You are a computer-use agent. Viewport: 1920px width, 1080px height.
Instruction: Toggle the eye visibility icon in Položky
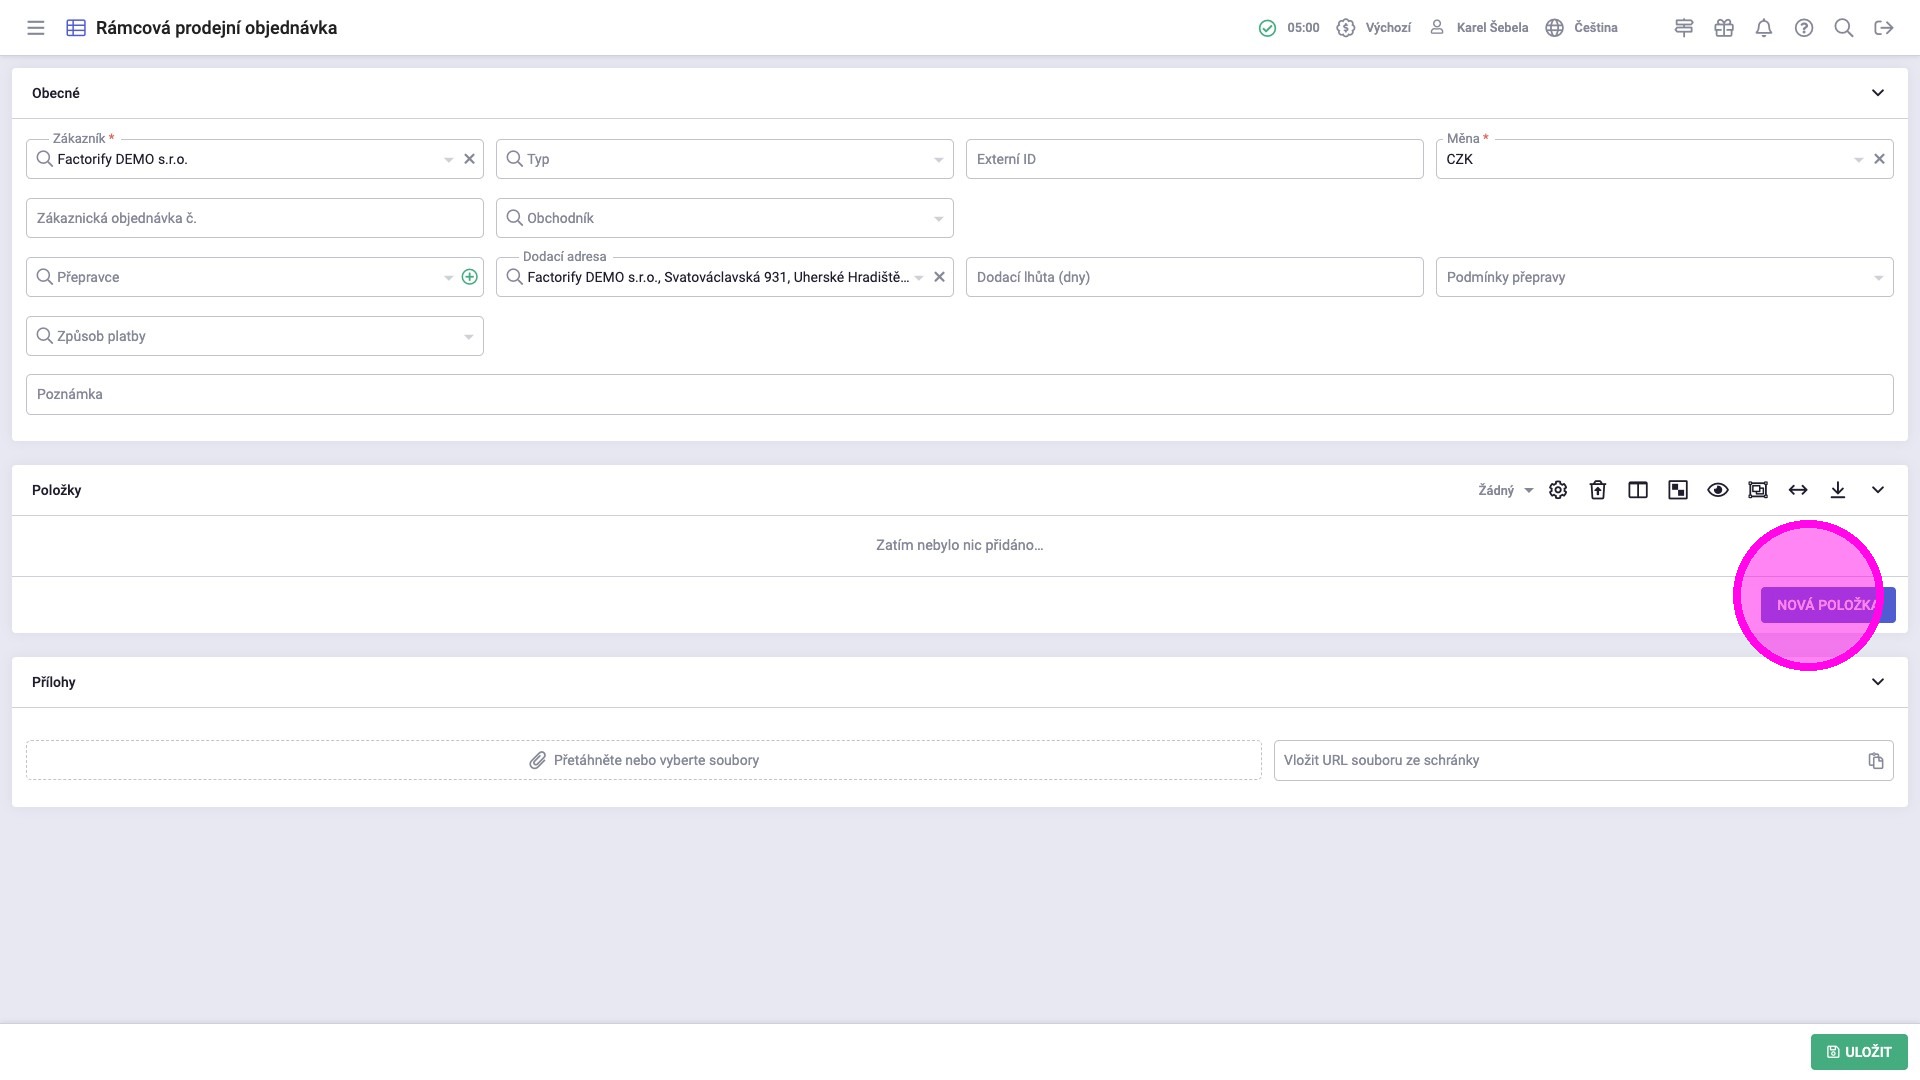[1718, 490]
